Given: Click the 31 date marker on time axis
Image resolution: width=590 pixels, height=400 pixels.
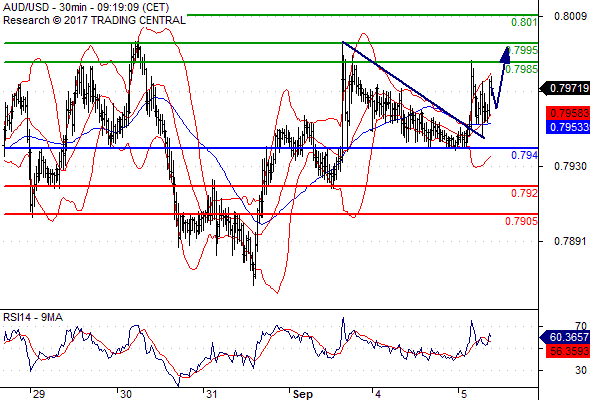Looking at the screenshot, I should (211, 394).
